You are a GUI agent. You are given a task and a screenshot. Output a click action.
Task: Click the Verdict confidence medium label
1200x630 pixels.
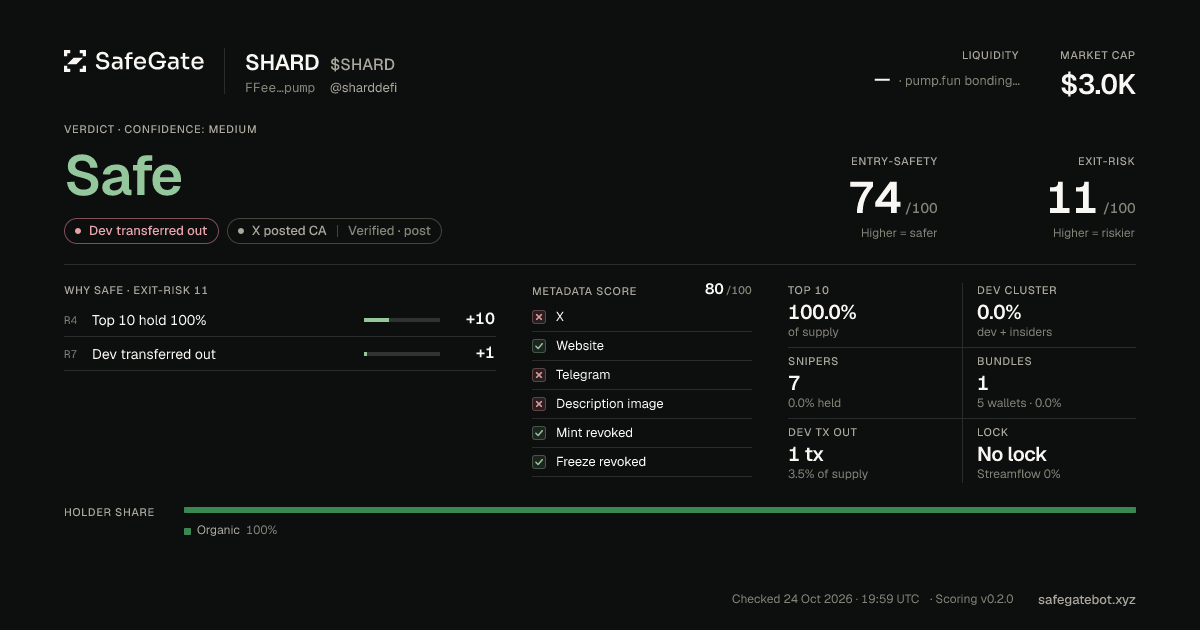point(160,129)
